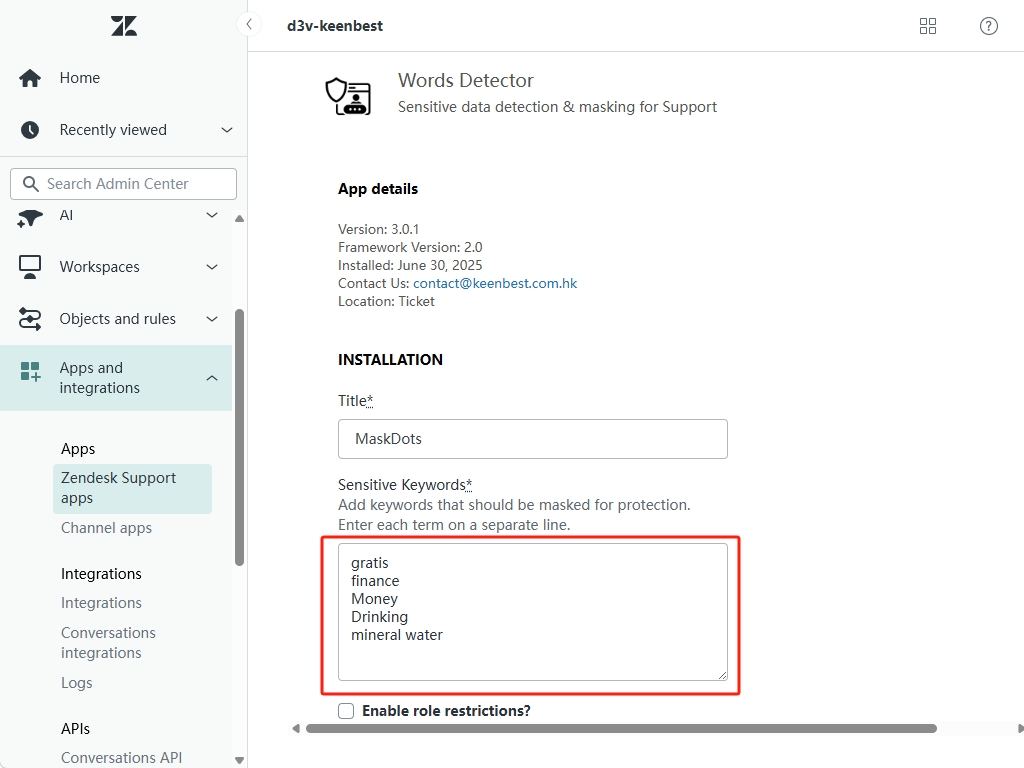Click the Workspaces monitor icon
The image size is (1024, 768).
[30, 267]
